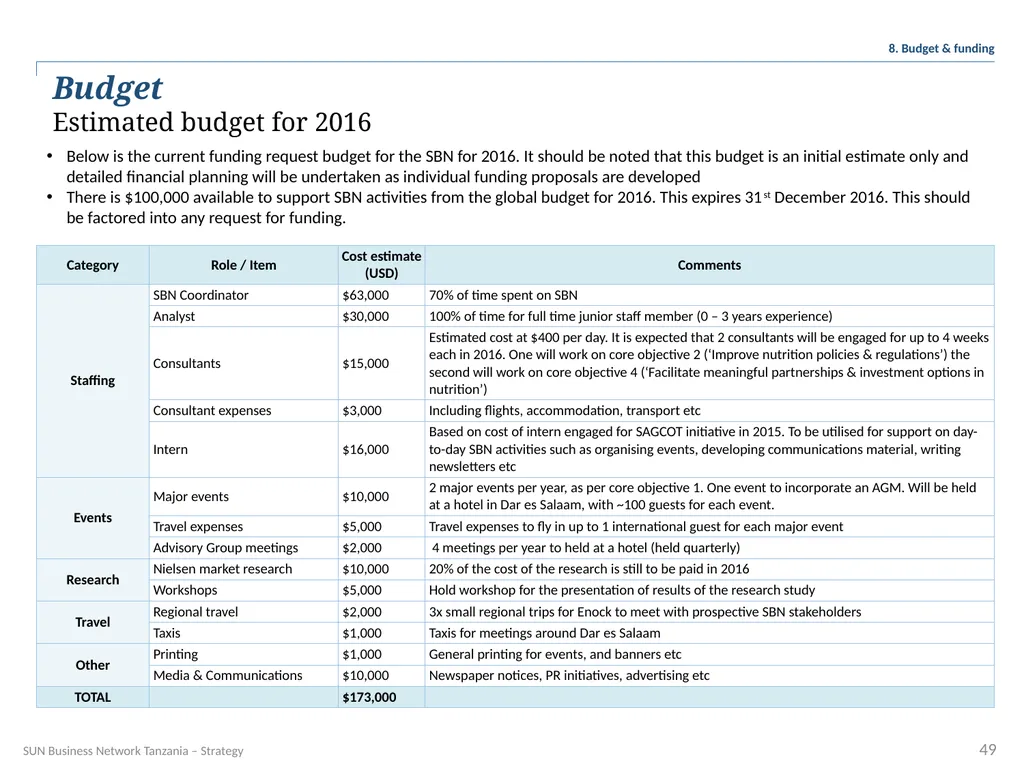The width and height of the screenshot is (1024, 768).
Task: Select the Travel expenses '$5,000' cost cell
Action: point(381,526)
